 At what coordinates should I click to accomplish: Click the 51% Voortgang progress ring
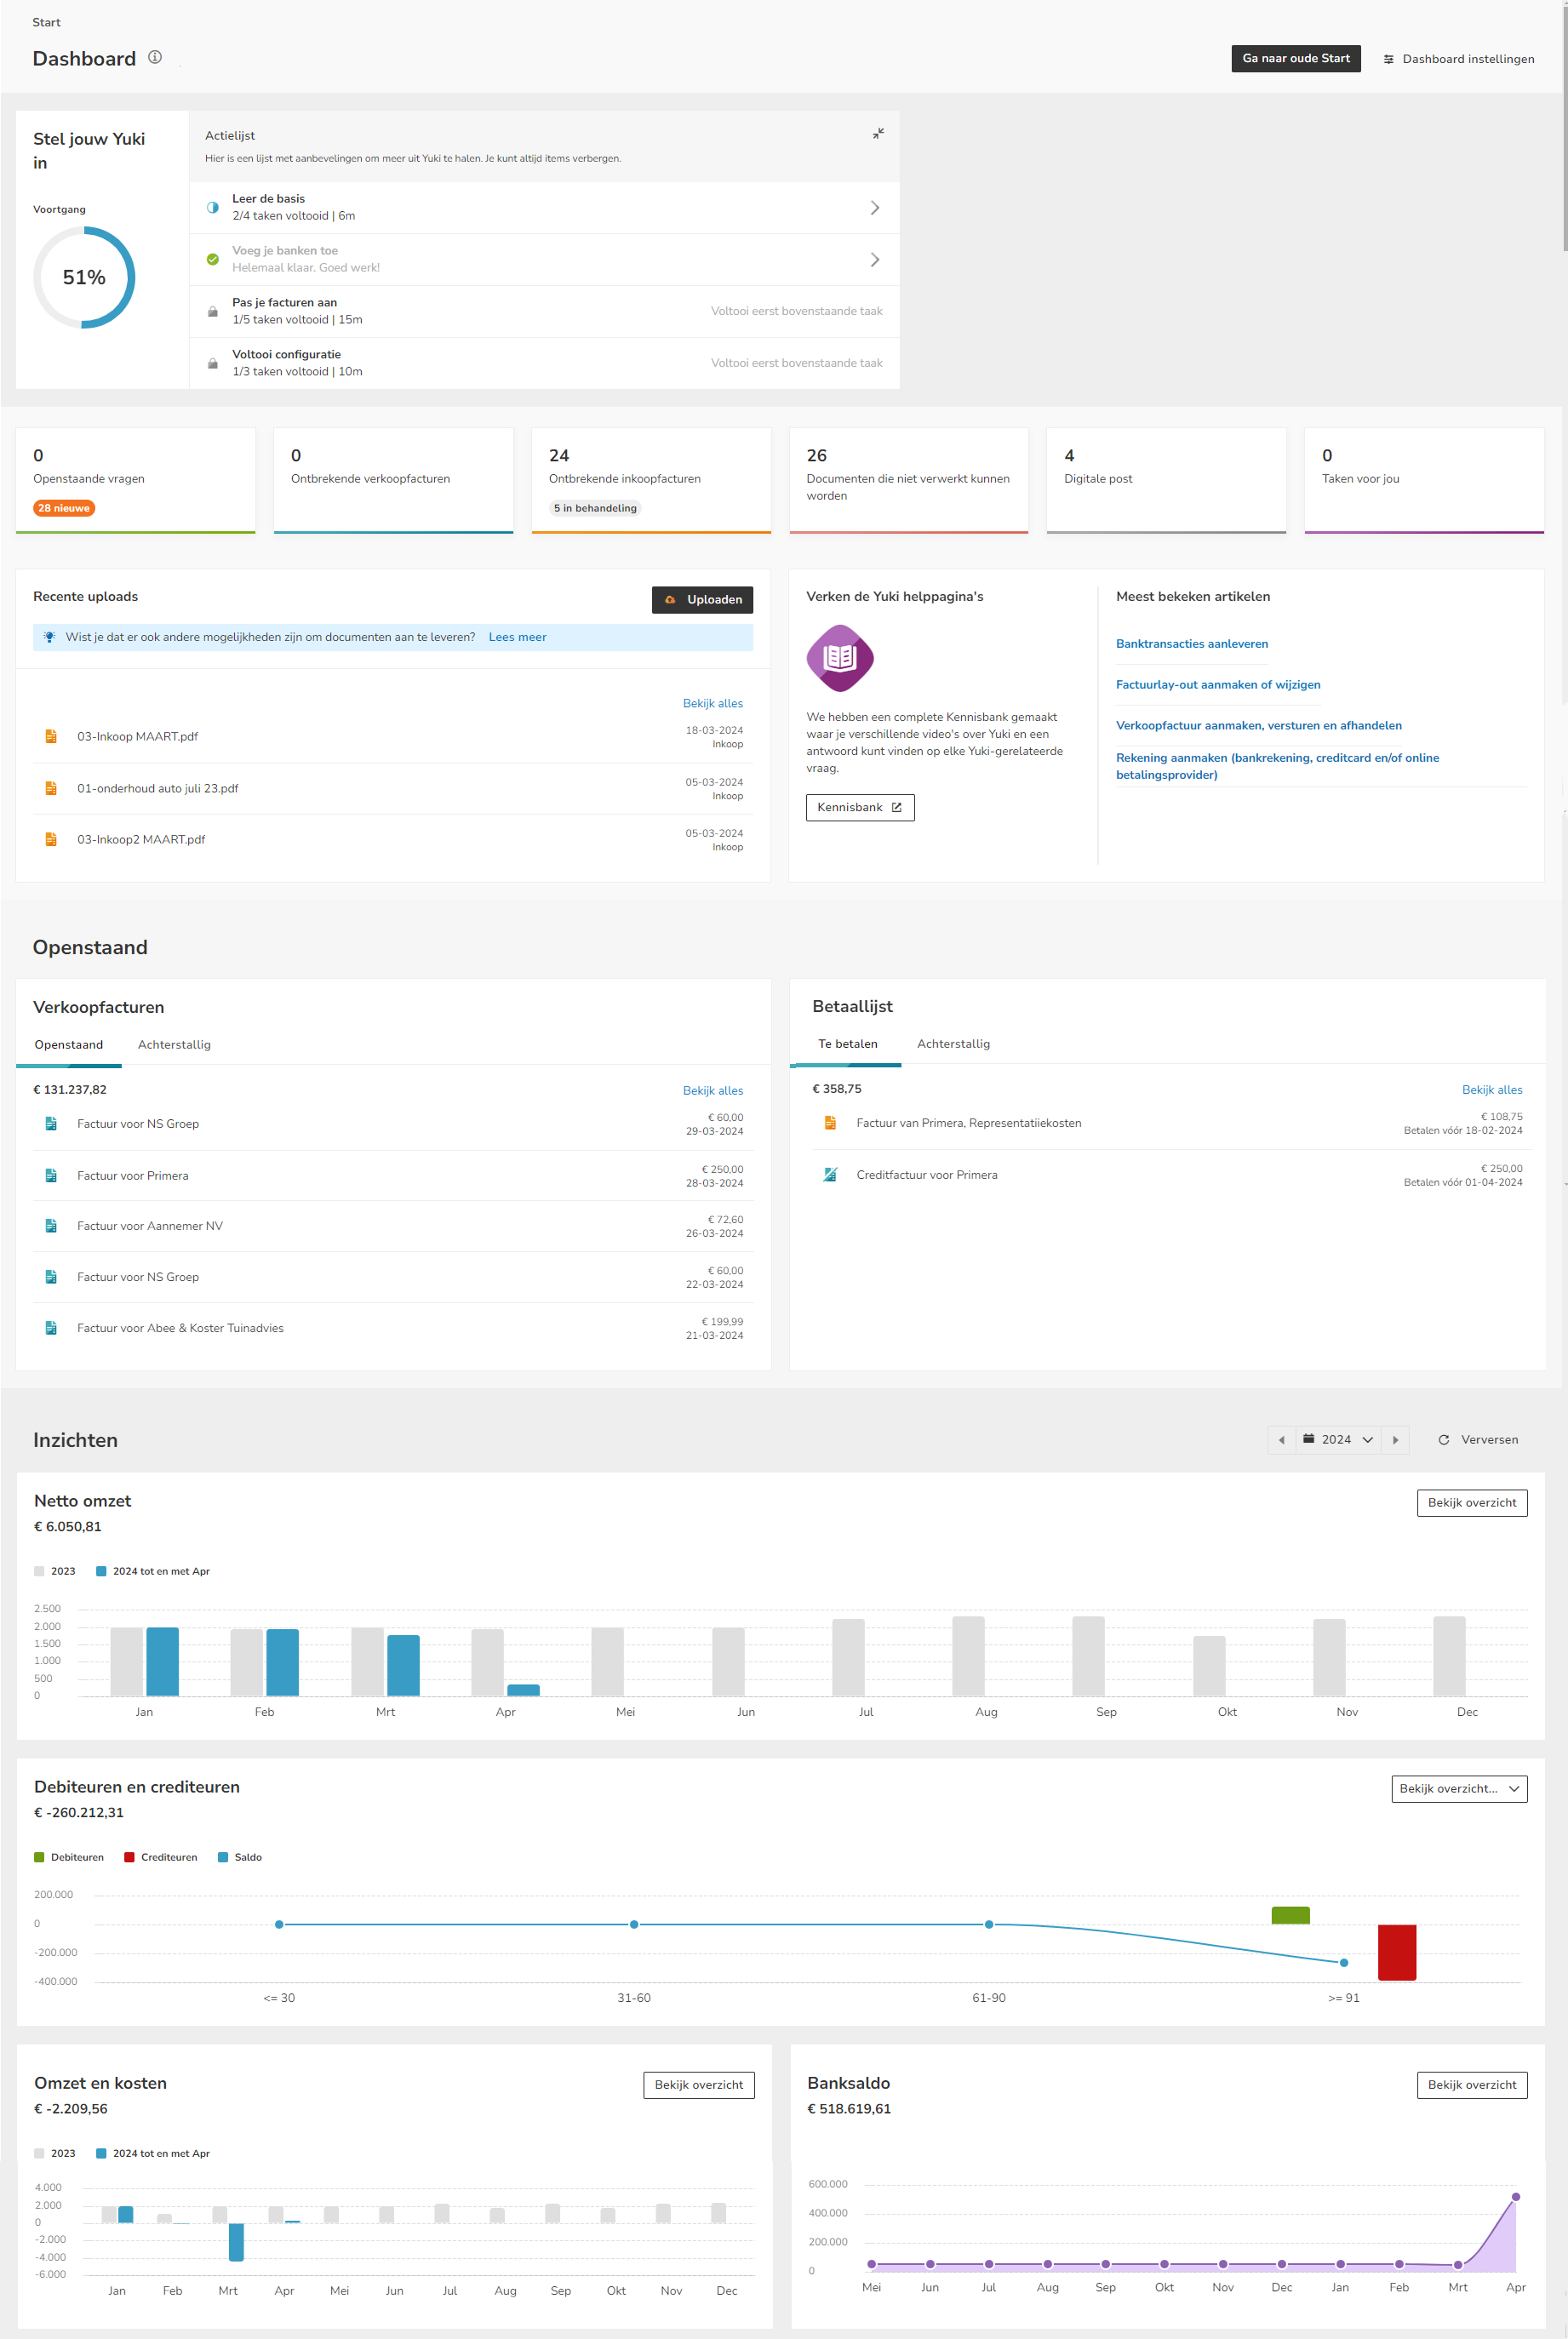(x=84, y=278)
